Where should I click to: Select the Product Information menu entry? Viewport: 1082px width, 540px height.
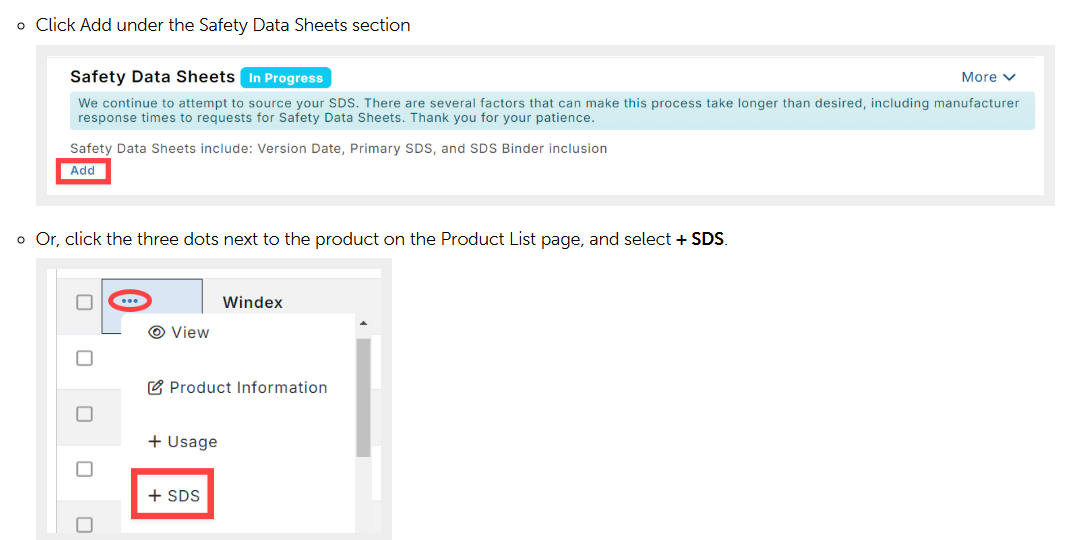[238, 388]
